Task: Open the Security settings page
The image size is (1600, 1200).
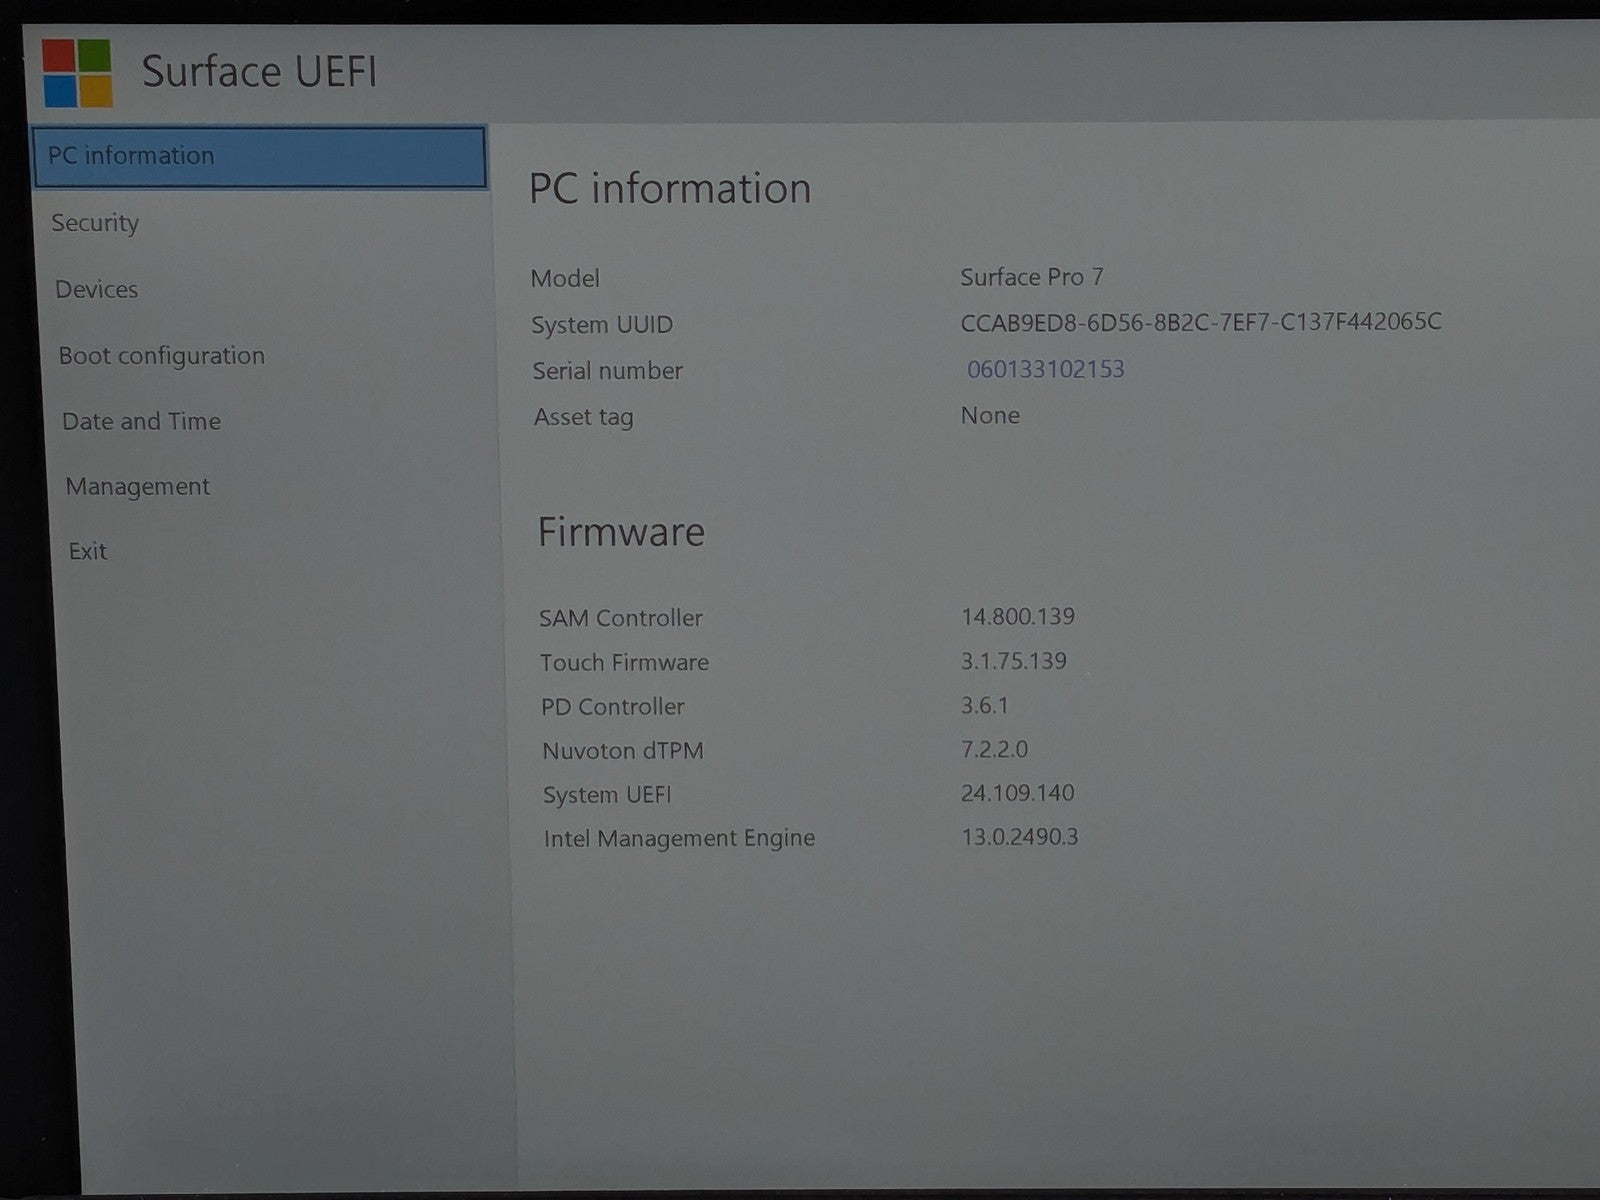Action: (95, 223)
